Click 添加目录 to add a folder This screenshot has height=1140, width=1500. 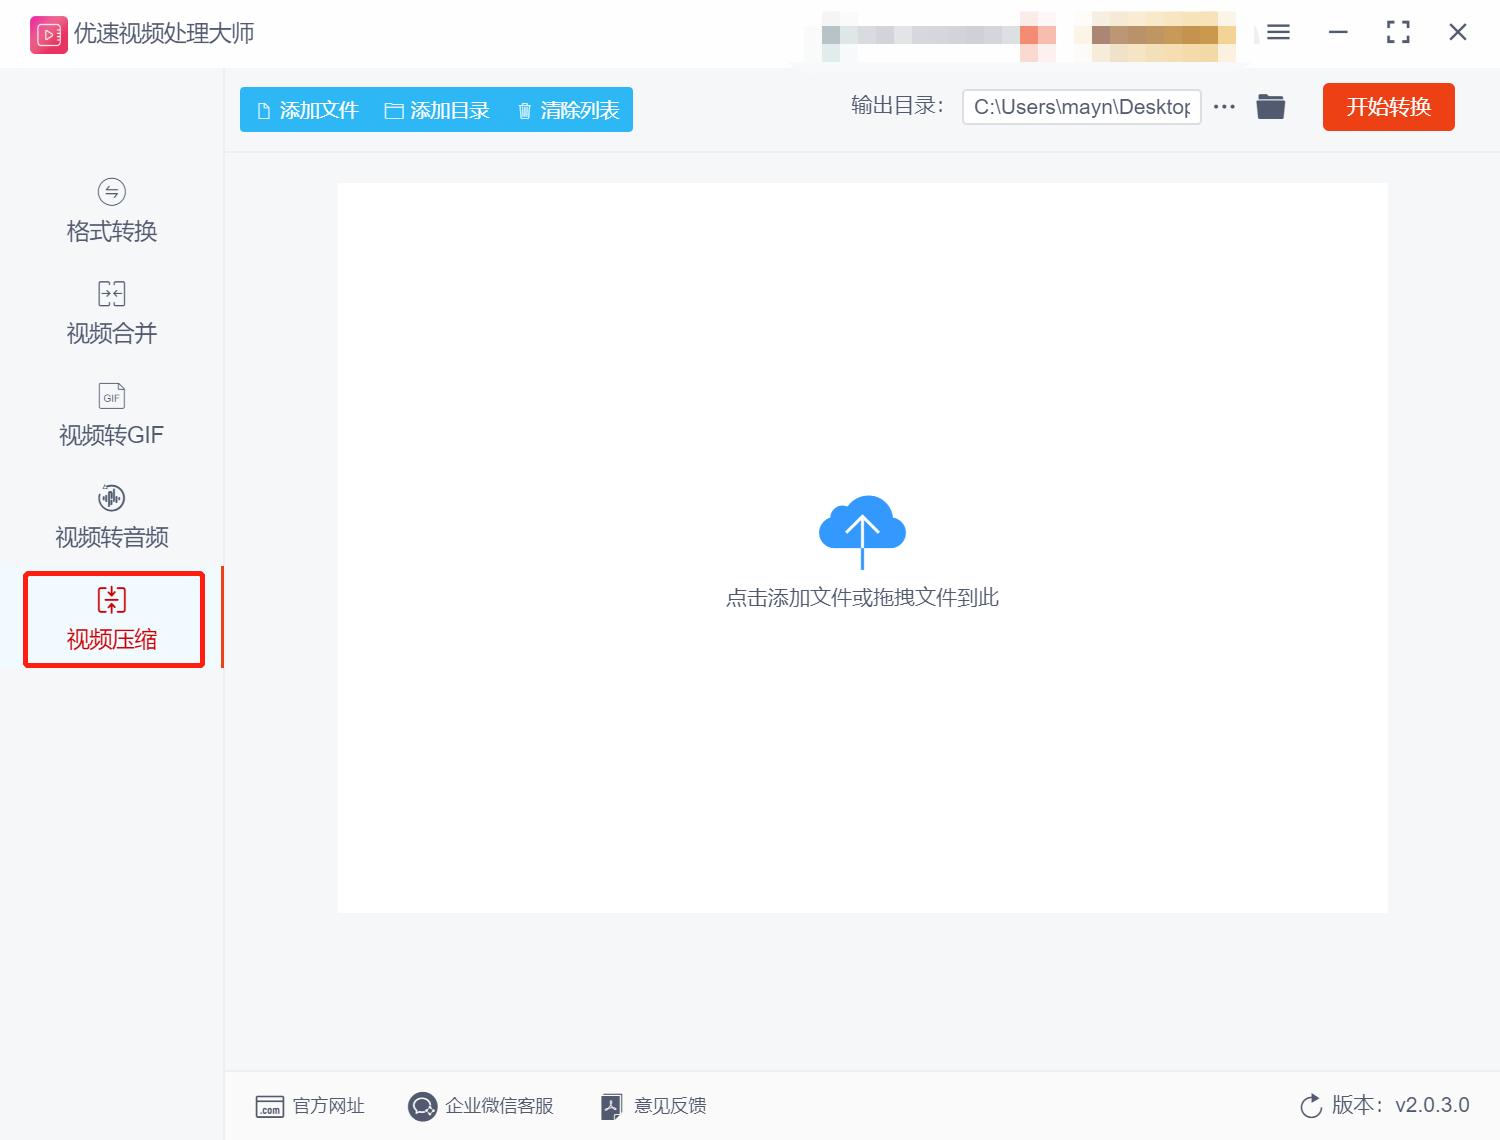coord(438,110)
